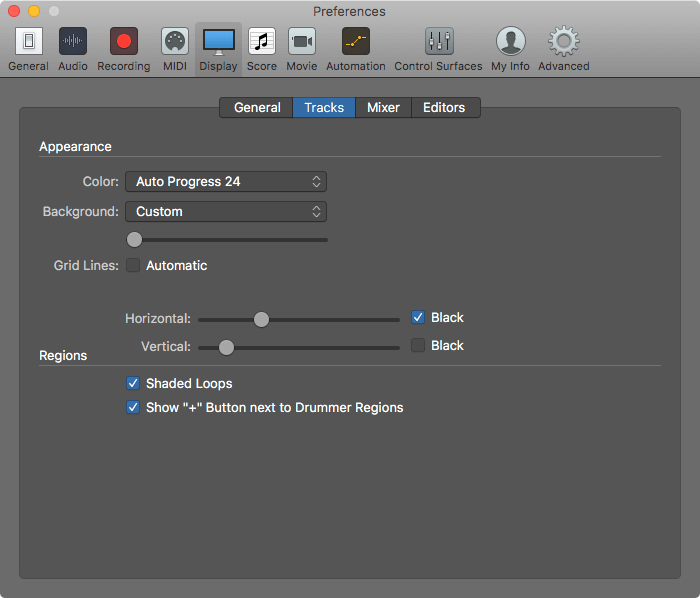Uncheck Black for Horizontal grid lines
Screen dimensions: 700x598
[x=418, y=317]
